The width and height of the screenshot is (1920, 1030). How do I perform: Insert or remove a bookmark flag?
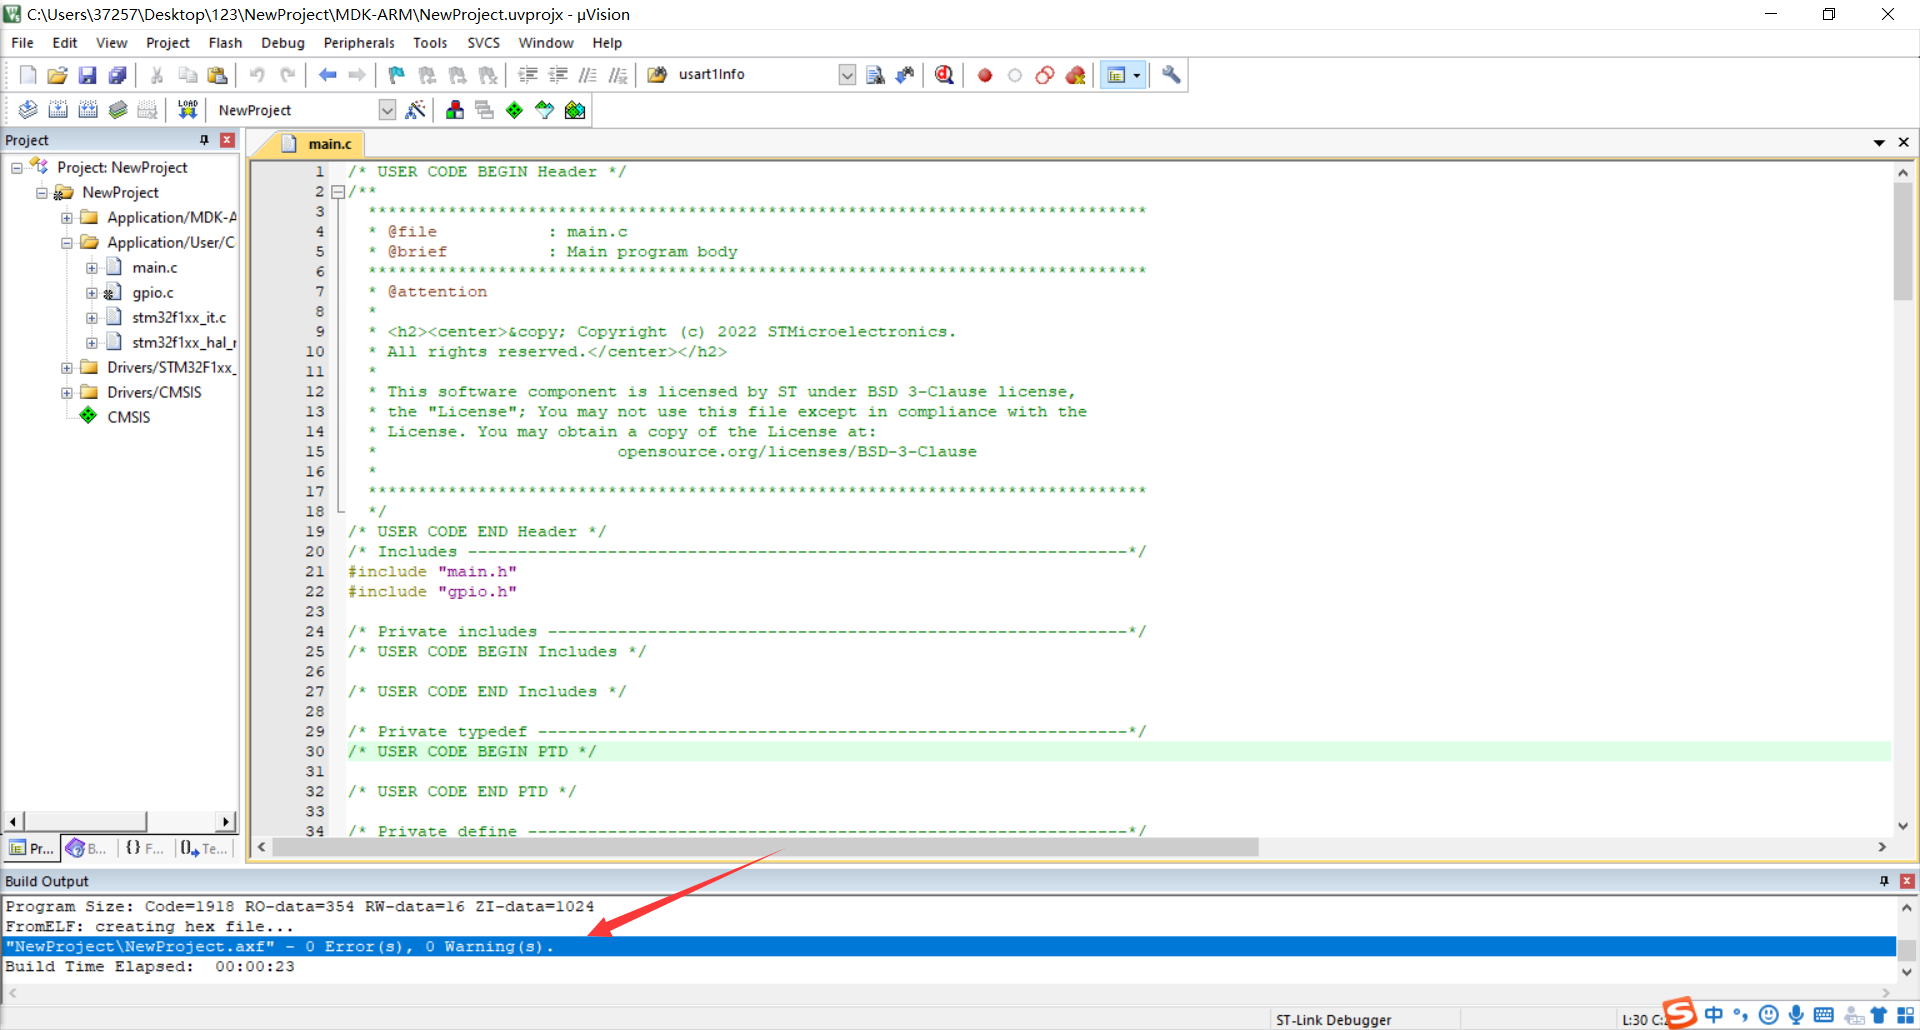397,75
